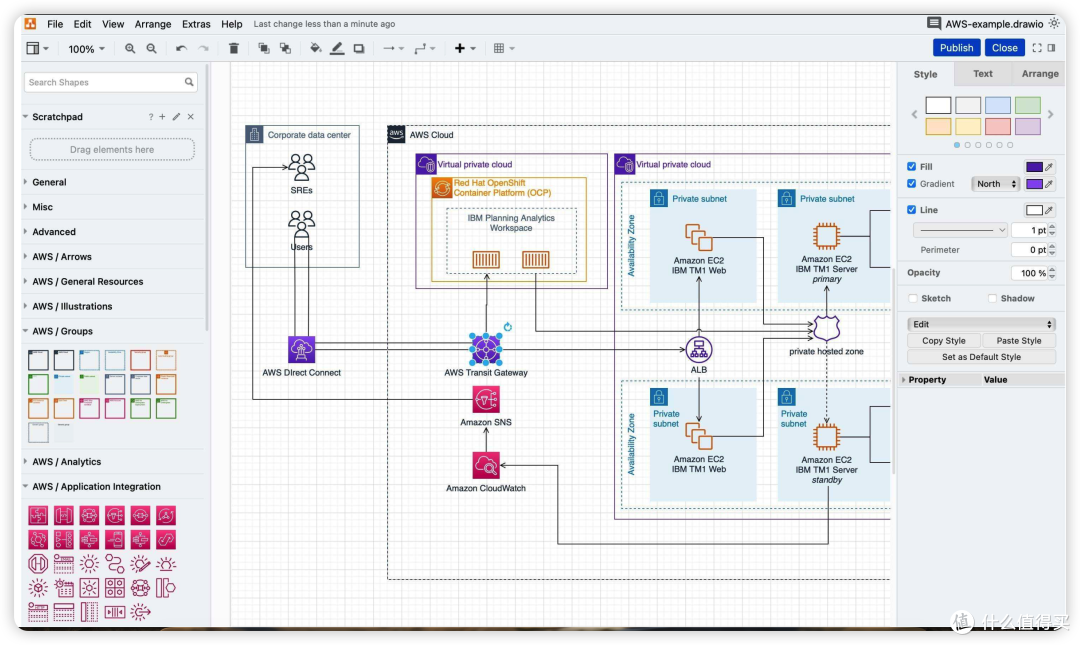1080x645 pixels.
Task: Switch to the Text tab
Action: pos(983,74)
